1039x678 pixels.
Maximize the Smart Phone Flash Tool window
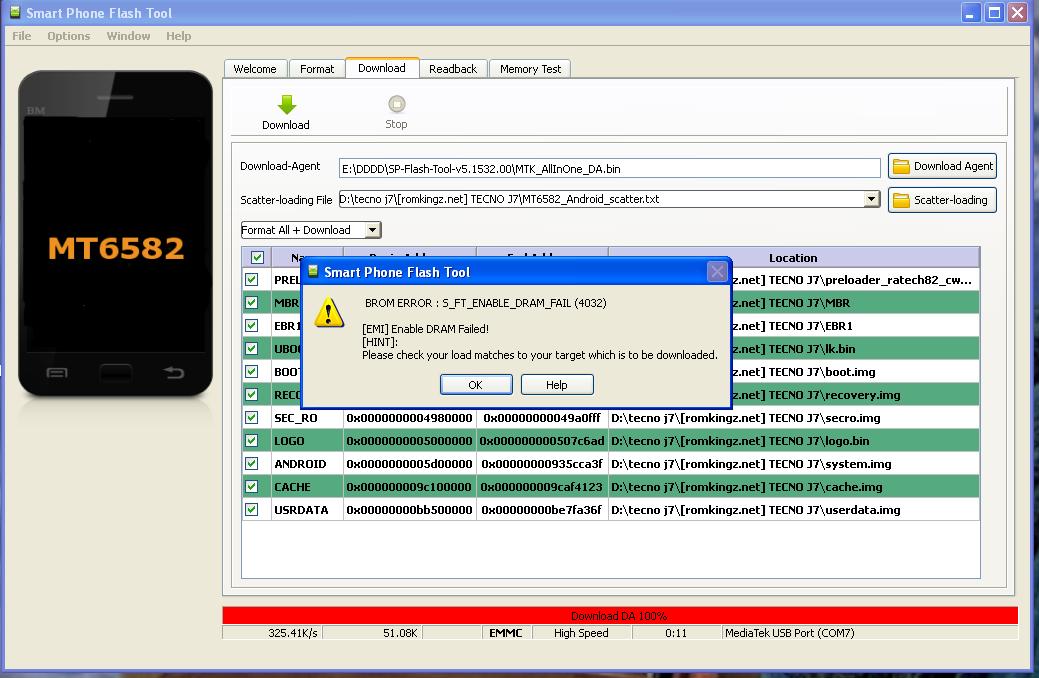[x=994, y=13]
